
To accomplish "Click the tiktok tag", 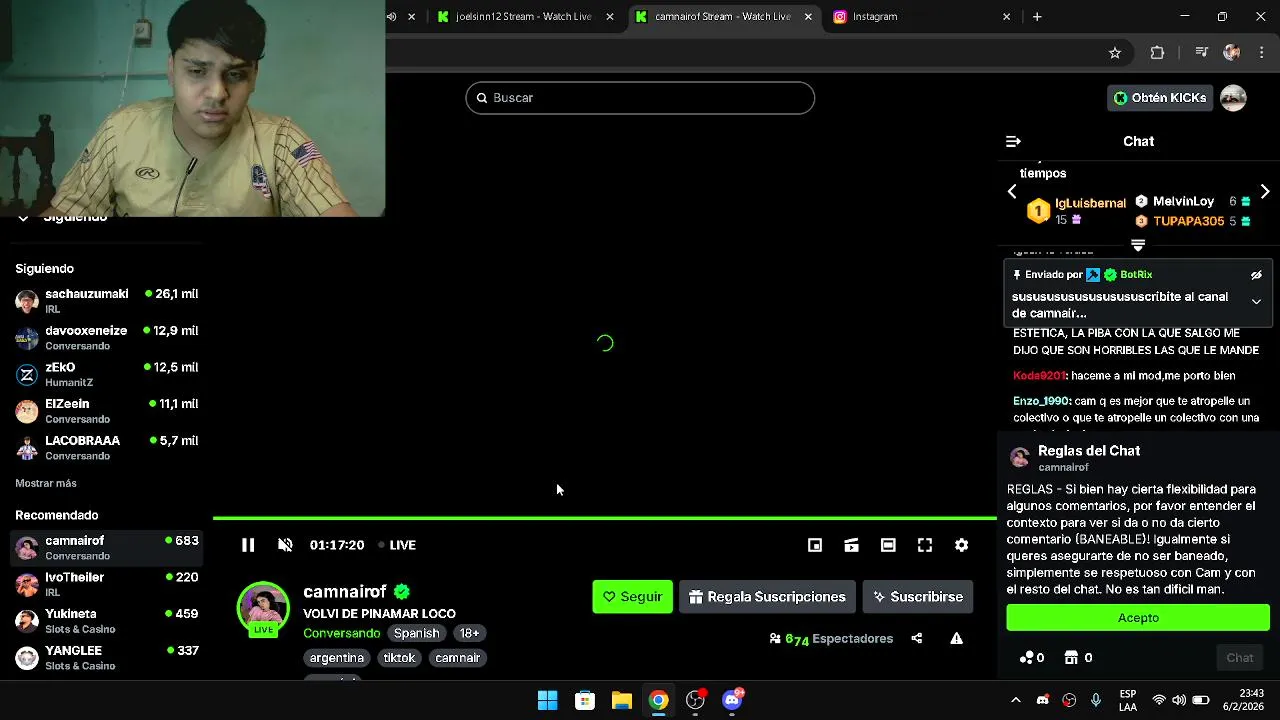I will (399, 658).
